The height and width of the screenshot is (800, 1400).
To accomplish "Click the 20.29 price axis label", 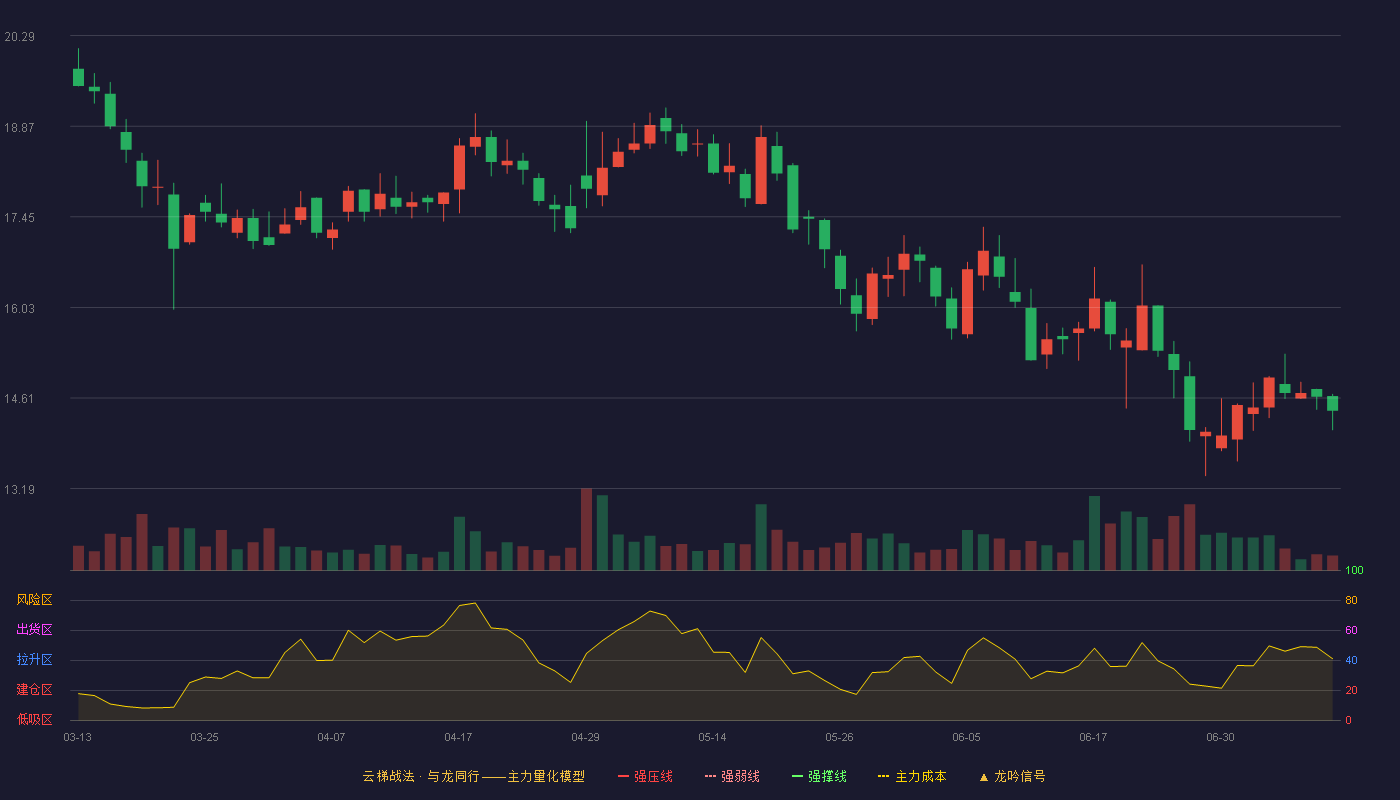I will 19,37.
